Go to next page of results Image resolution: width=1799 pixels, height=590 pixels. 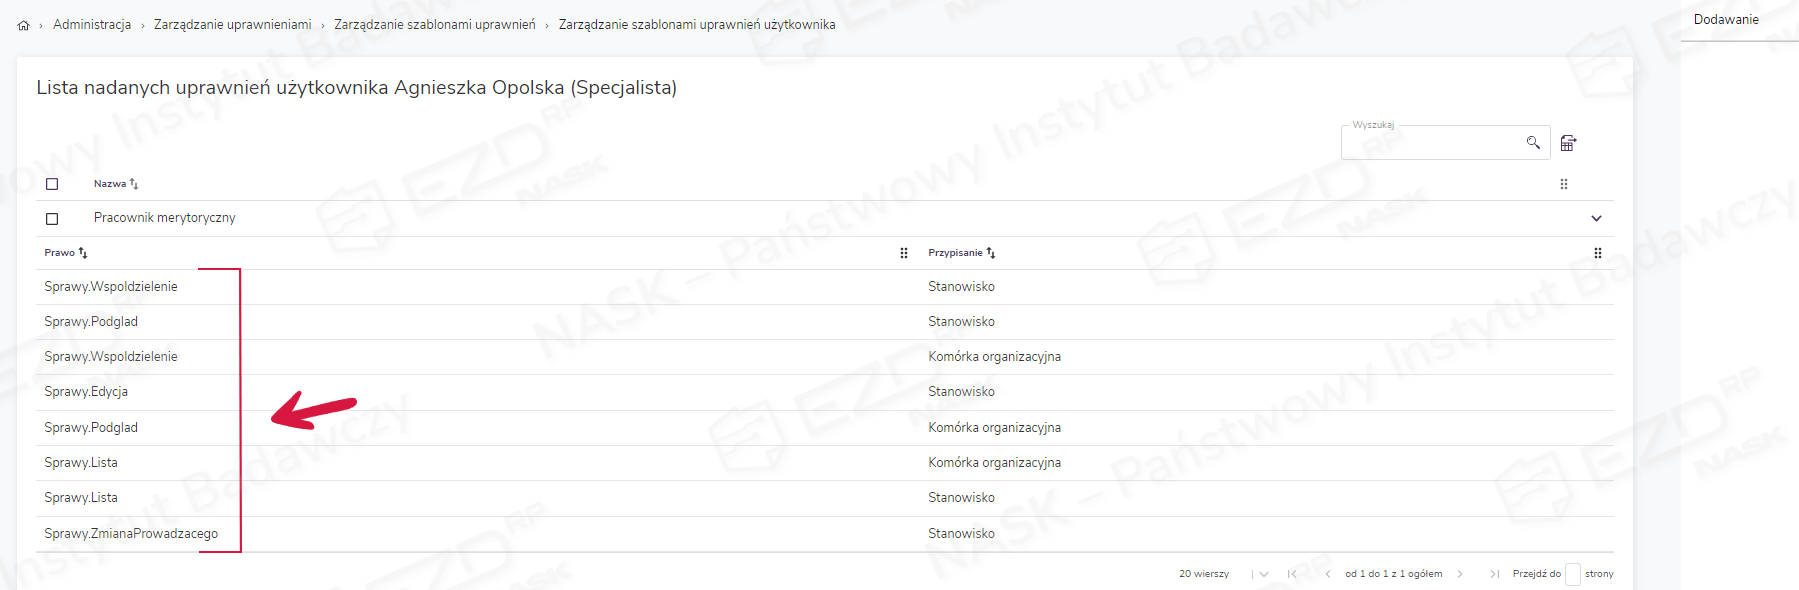click(x=1460, y=574)
